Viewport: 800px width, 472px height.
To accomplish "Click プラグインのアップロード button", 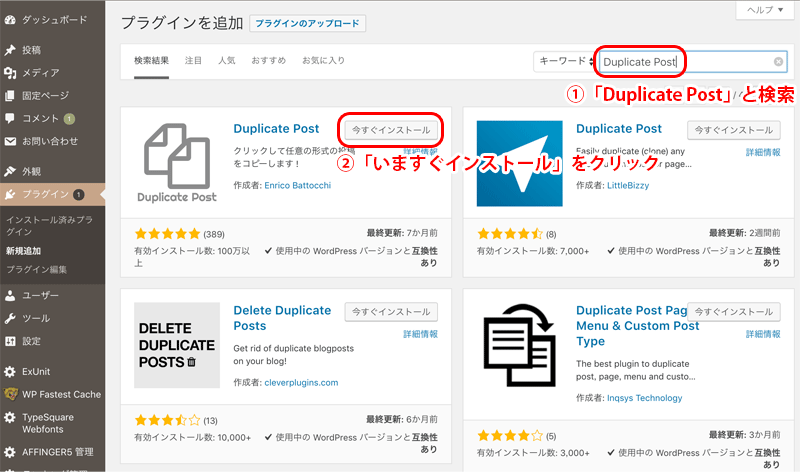I will click(x=307, y=23).
